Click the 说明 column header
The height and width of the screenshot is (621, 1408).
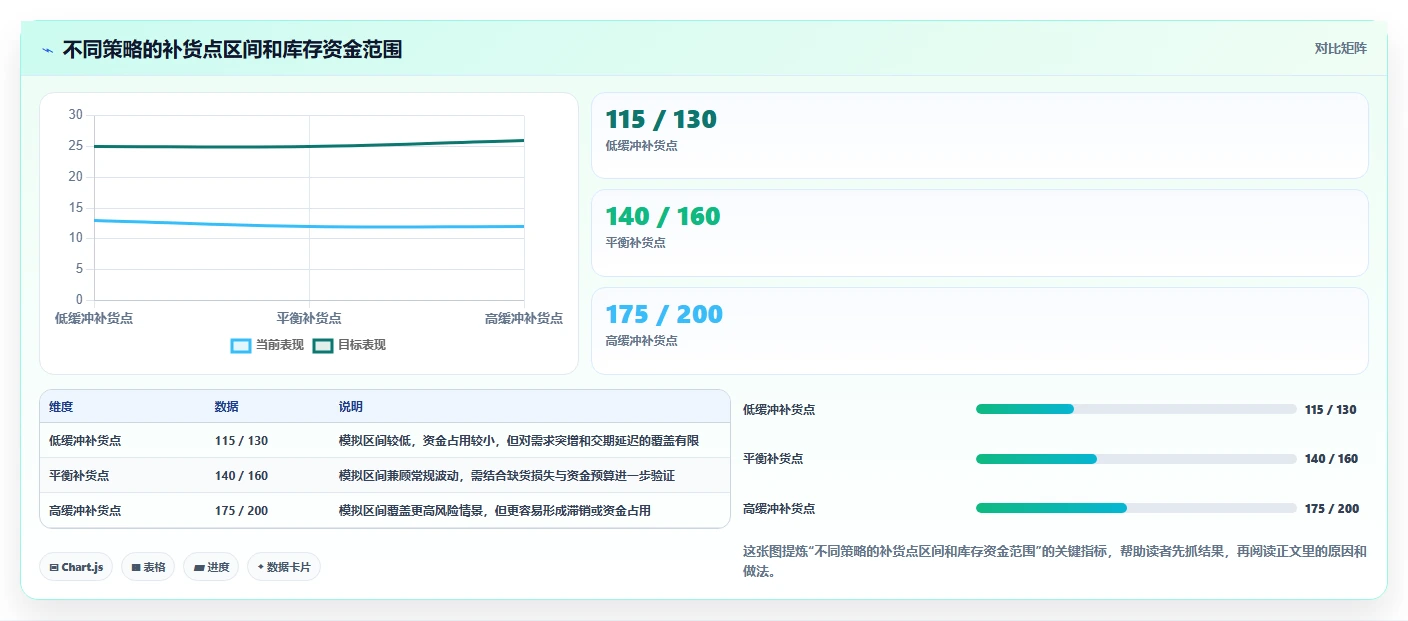[x=350, y=407]
